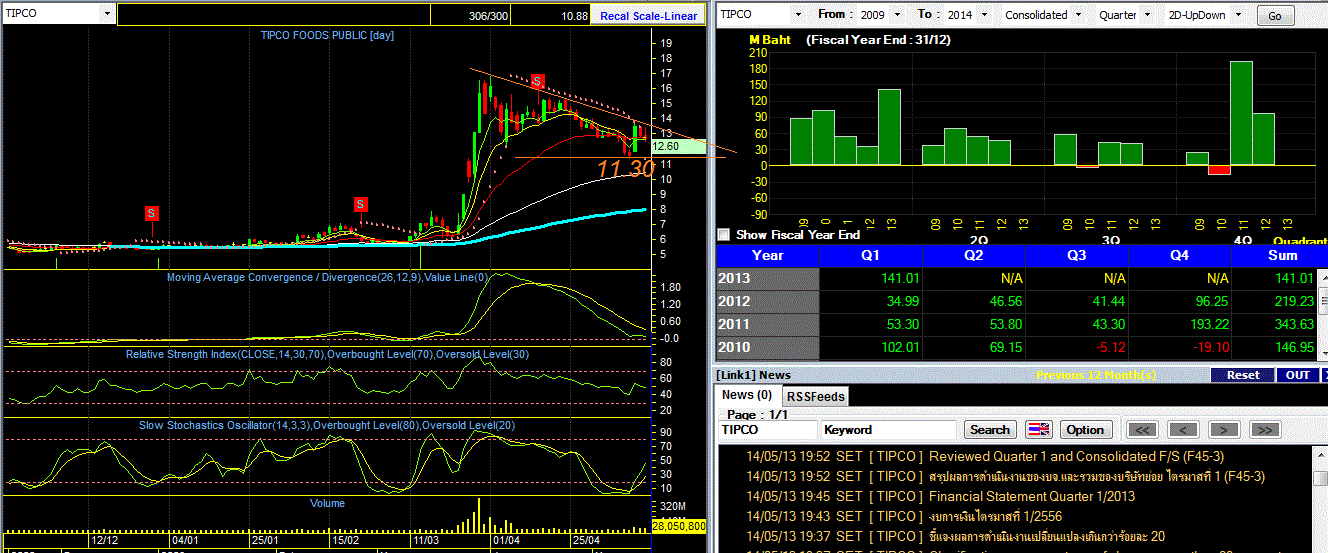The image size is (1328, 553).
Task: Enable Show Fiscal Year End checkbox
Action: 724,235
